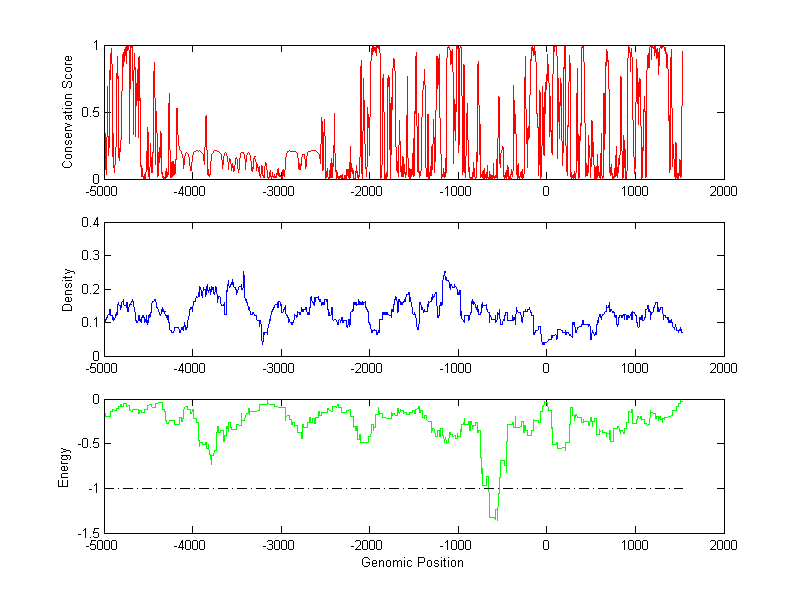The height and width of the screenshot is (599, 800).
Task: Click the green energy dip near -3800
Action: [211, 461]
